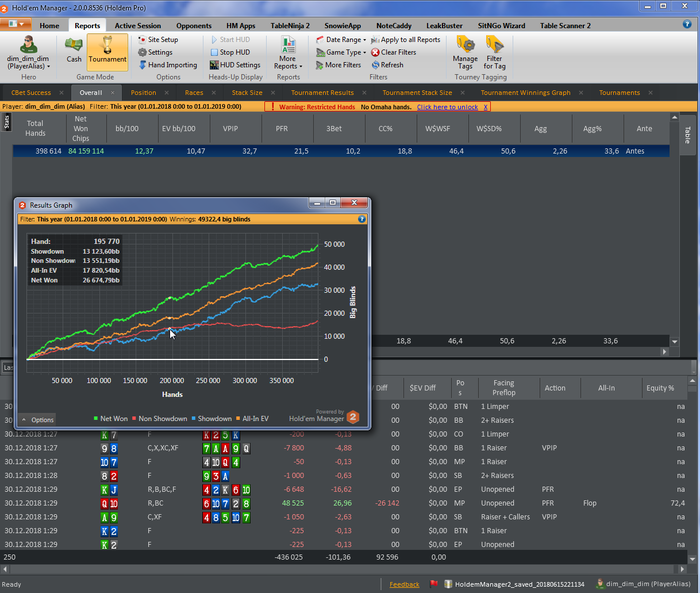This screenshot has height=593, width=700.
Task: Open Active Session tab
Action: [x=138, y=25]
